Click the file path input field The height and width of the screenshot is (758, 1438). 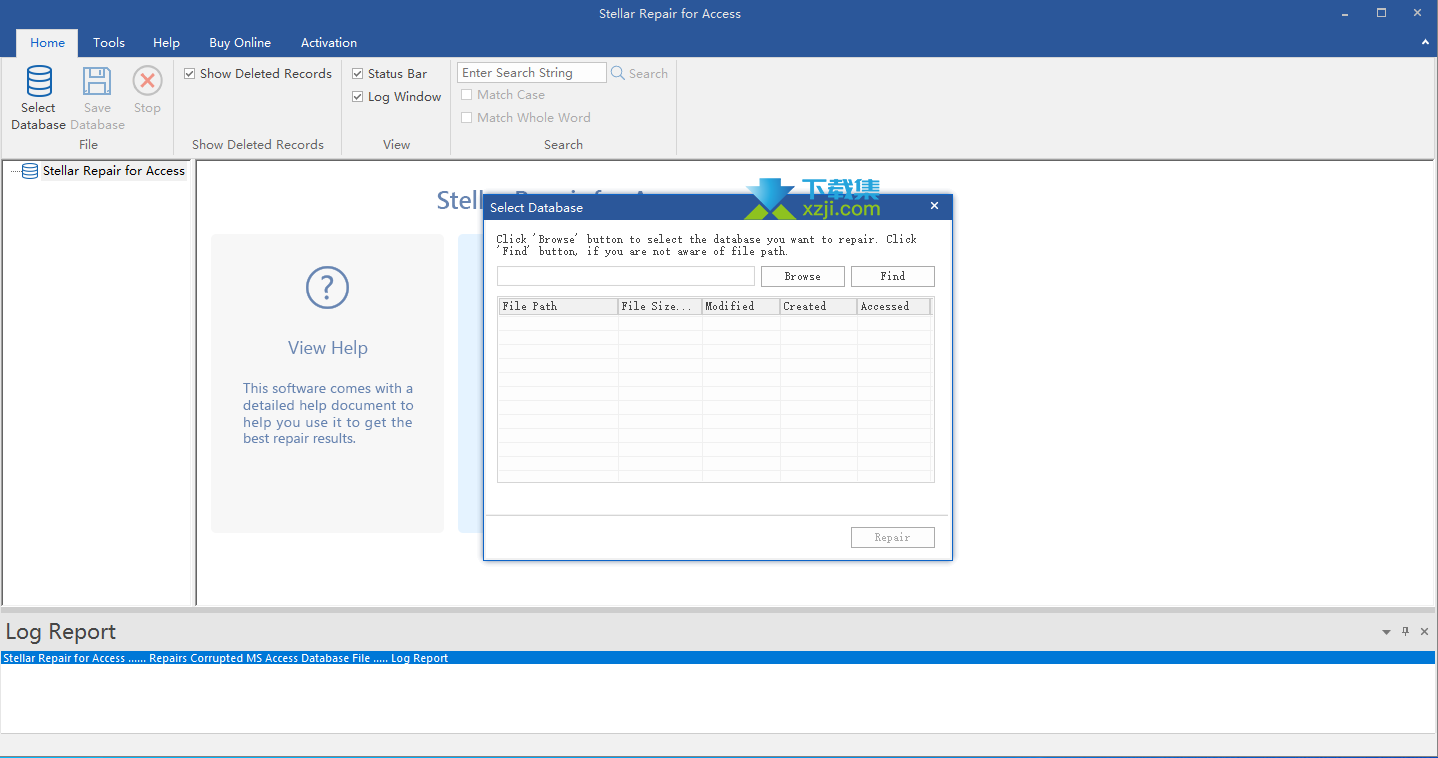[626, 276]
